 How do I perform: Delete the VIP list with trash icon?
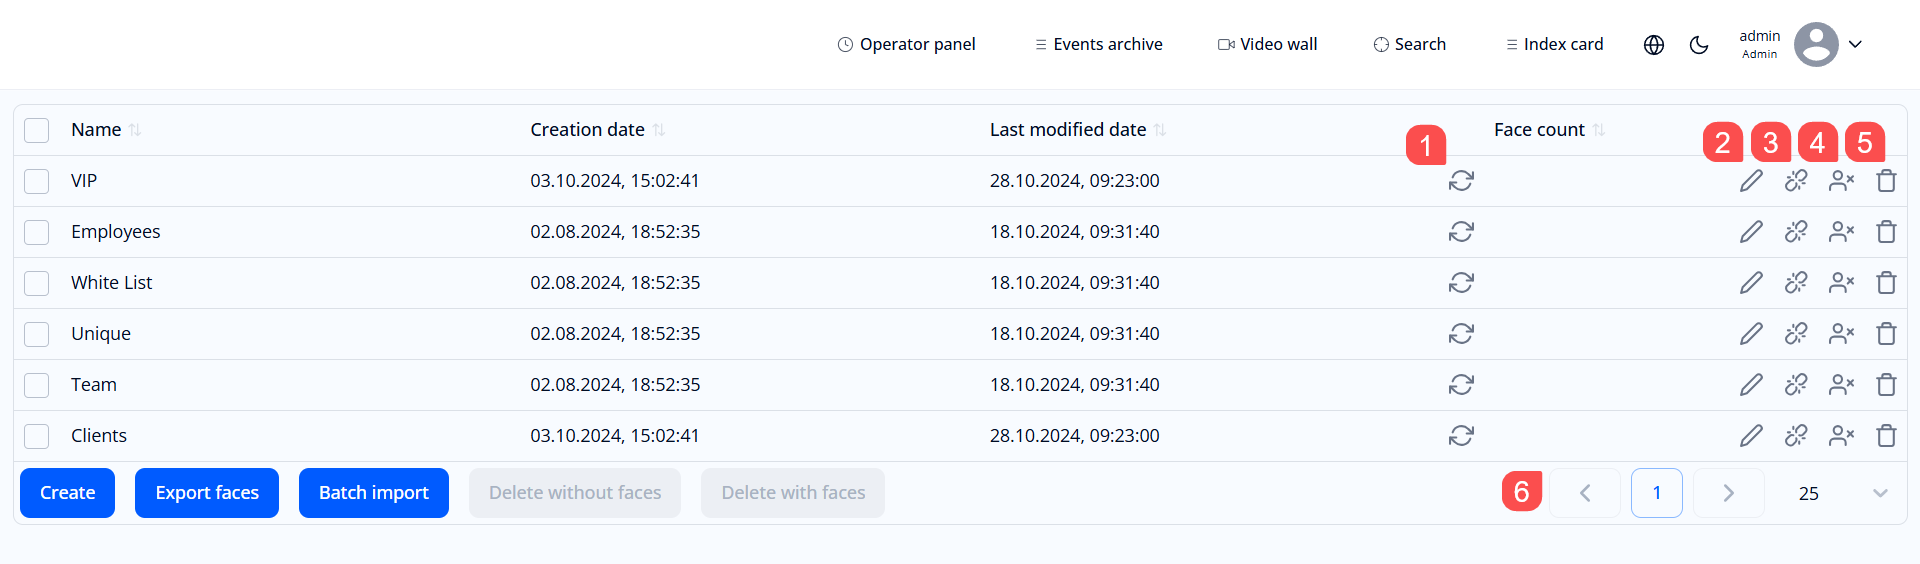point(1886,181)
